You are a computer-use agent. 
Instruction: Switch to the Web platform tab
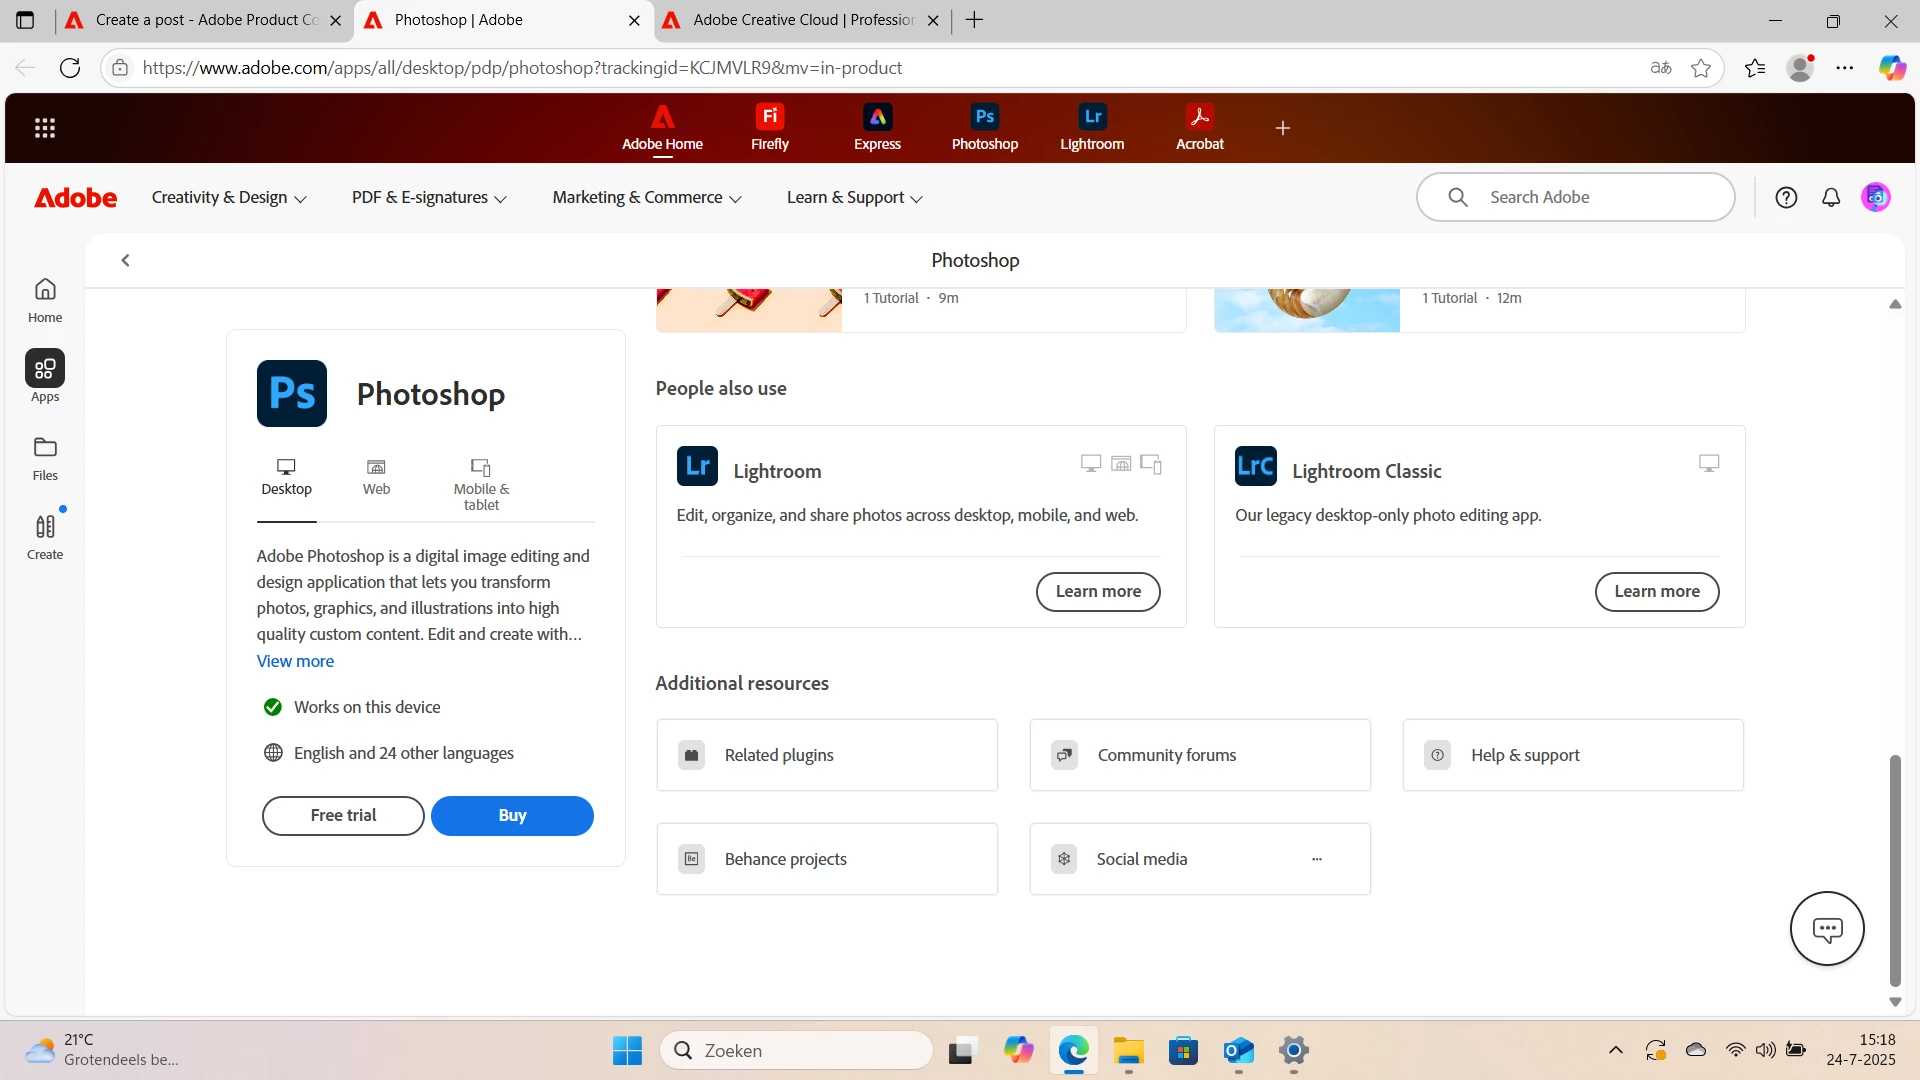pos(376,477)
